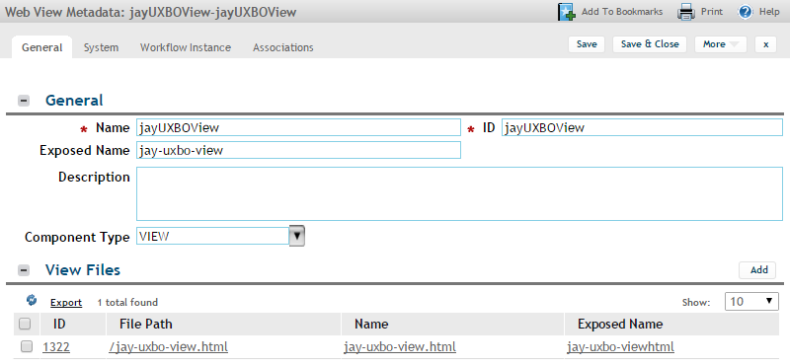Click the Exposed Name input field

(x=298, y=150)
